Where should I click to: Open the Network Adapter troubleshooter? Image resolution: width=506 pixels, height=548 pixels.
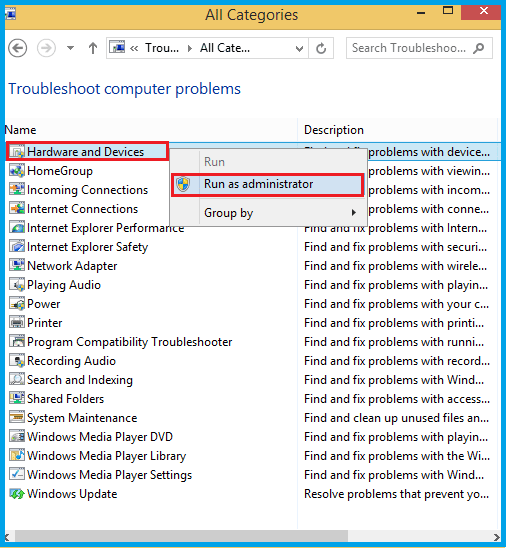(72, 266)
